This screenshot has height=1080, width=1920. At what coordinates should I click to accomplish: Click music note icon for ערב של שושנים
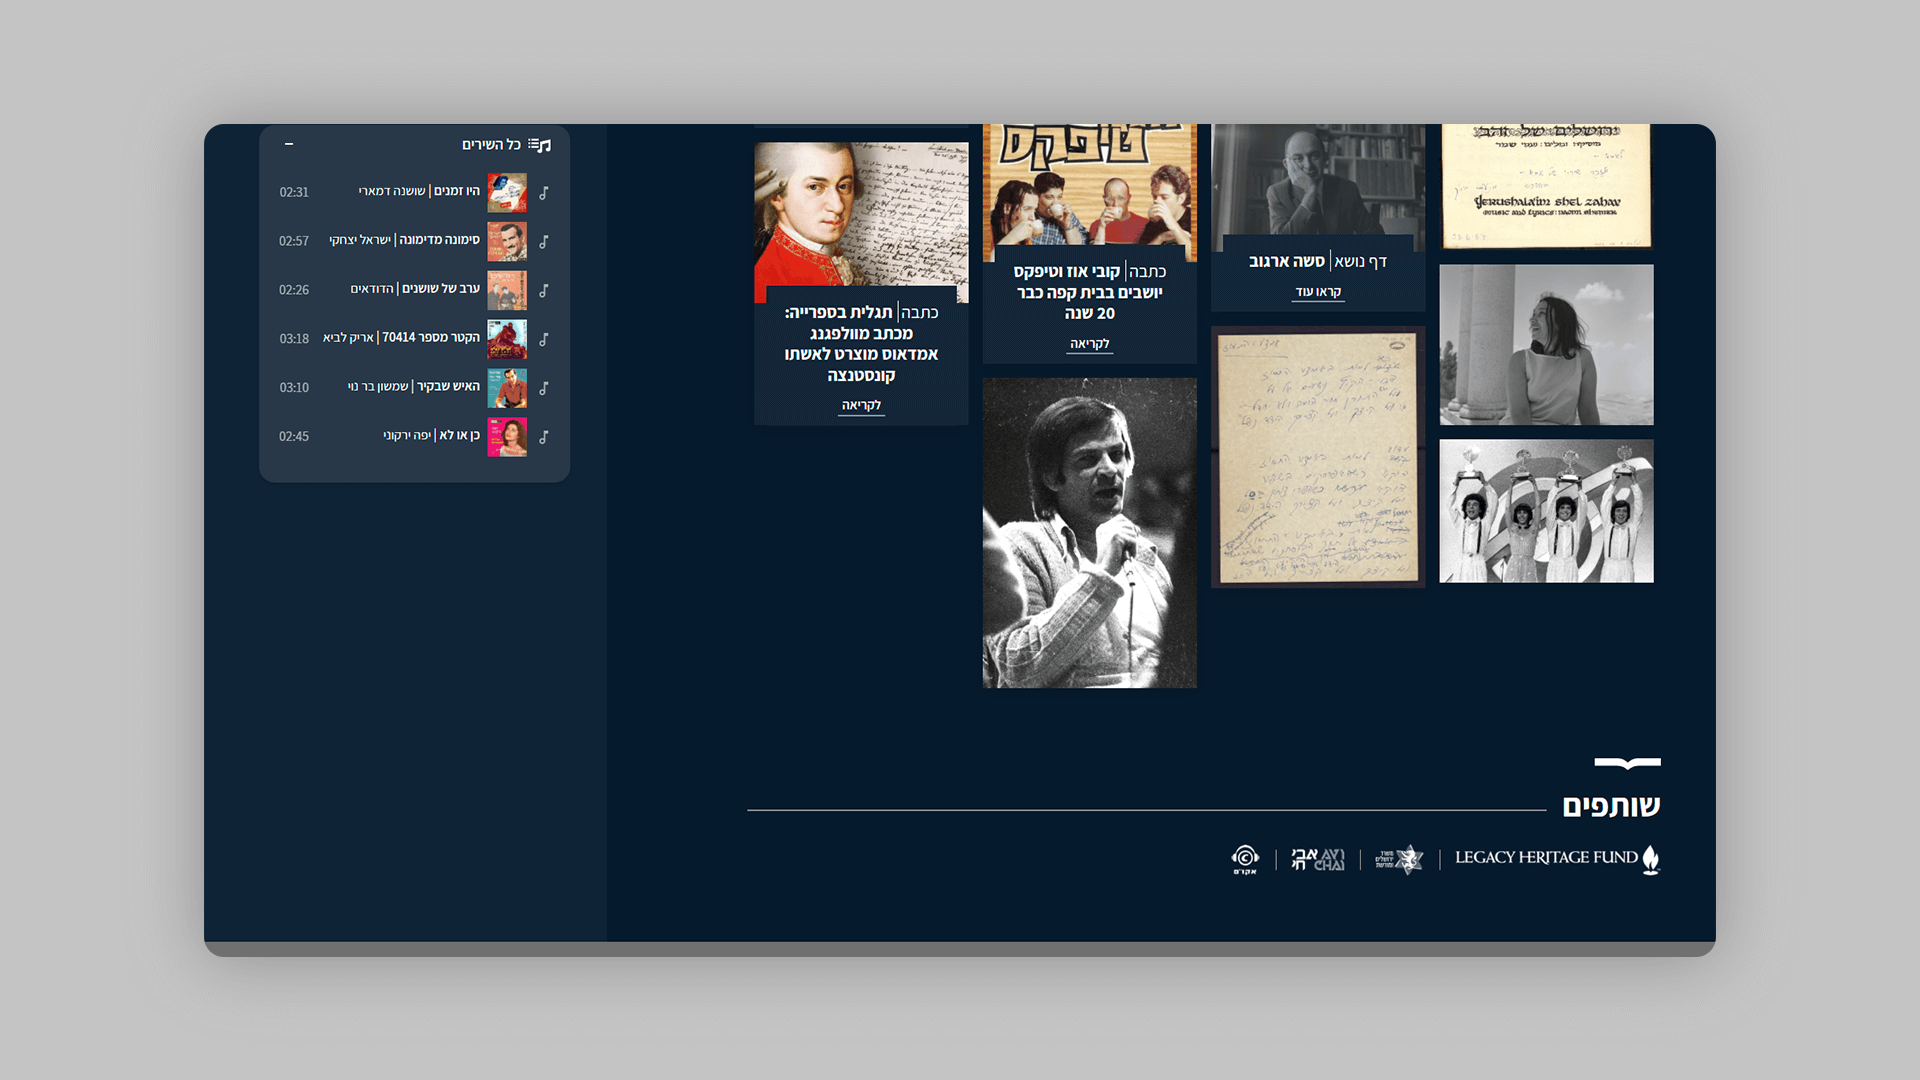coord(544,290)
